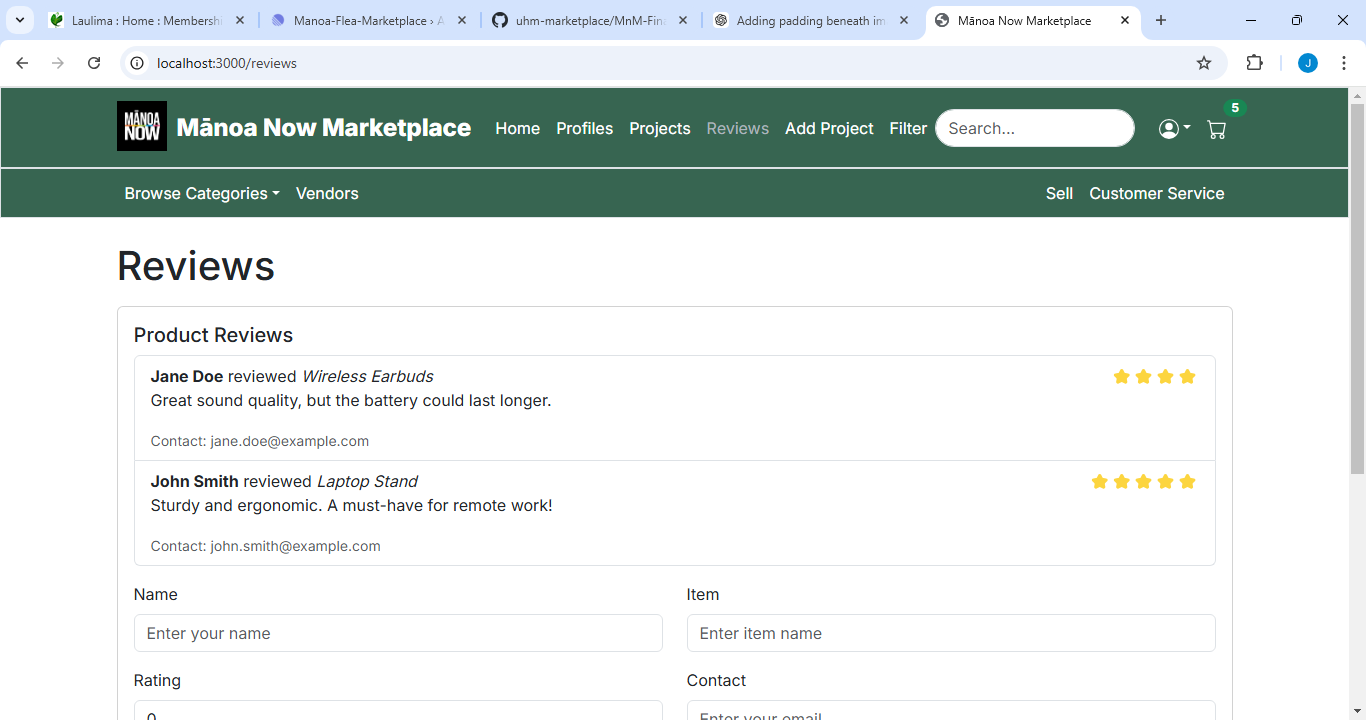This screenshot has height=720, width=1366.
Task: Click the Enter your name field
Action: (398, 633)
